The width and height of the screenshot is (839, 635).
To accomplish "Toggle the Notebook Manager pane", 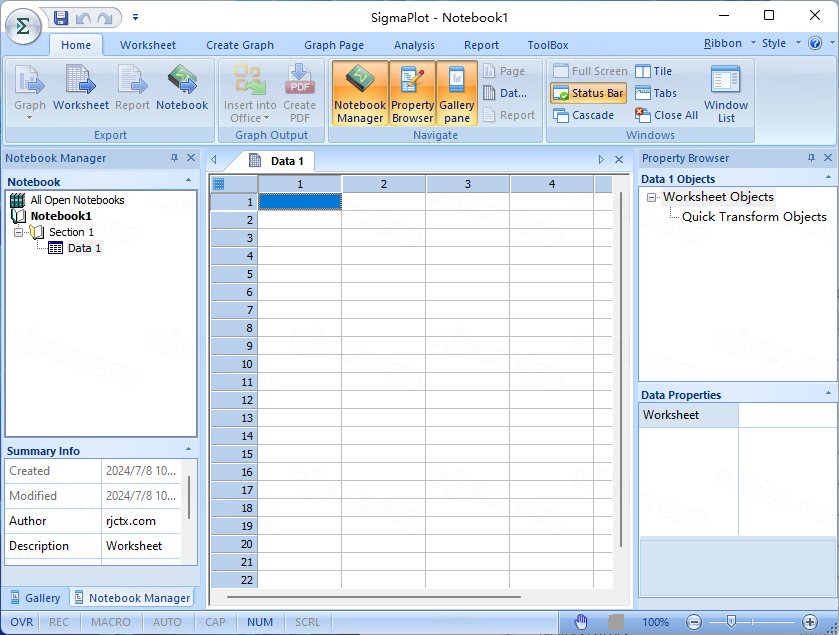I will coord(360,93).
